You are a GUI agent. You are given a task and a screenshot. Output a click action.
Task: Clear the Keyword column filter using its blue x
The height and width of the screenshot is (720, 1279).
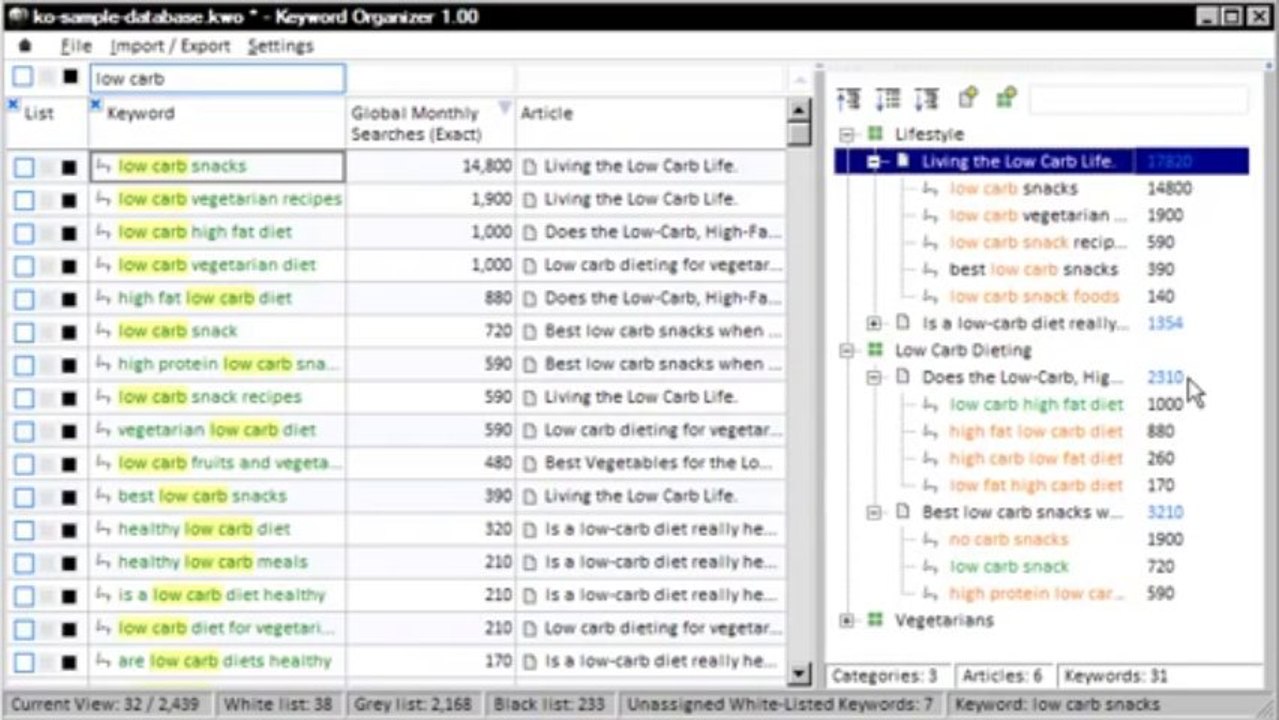(x=96, y=104)
